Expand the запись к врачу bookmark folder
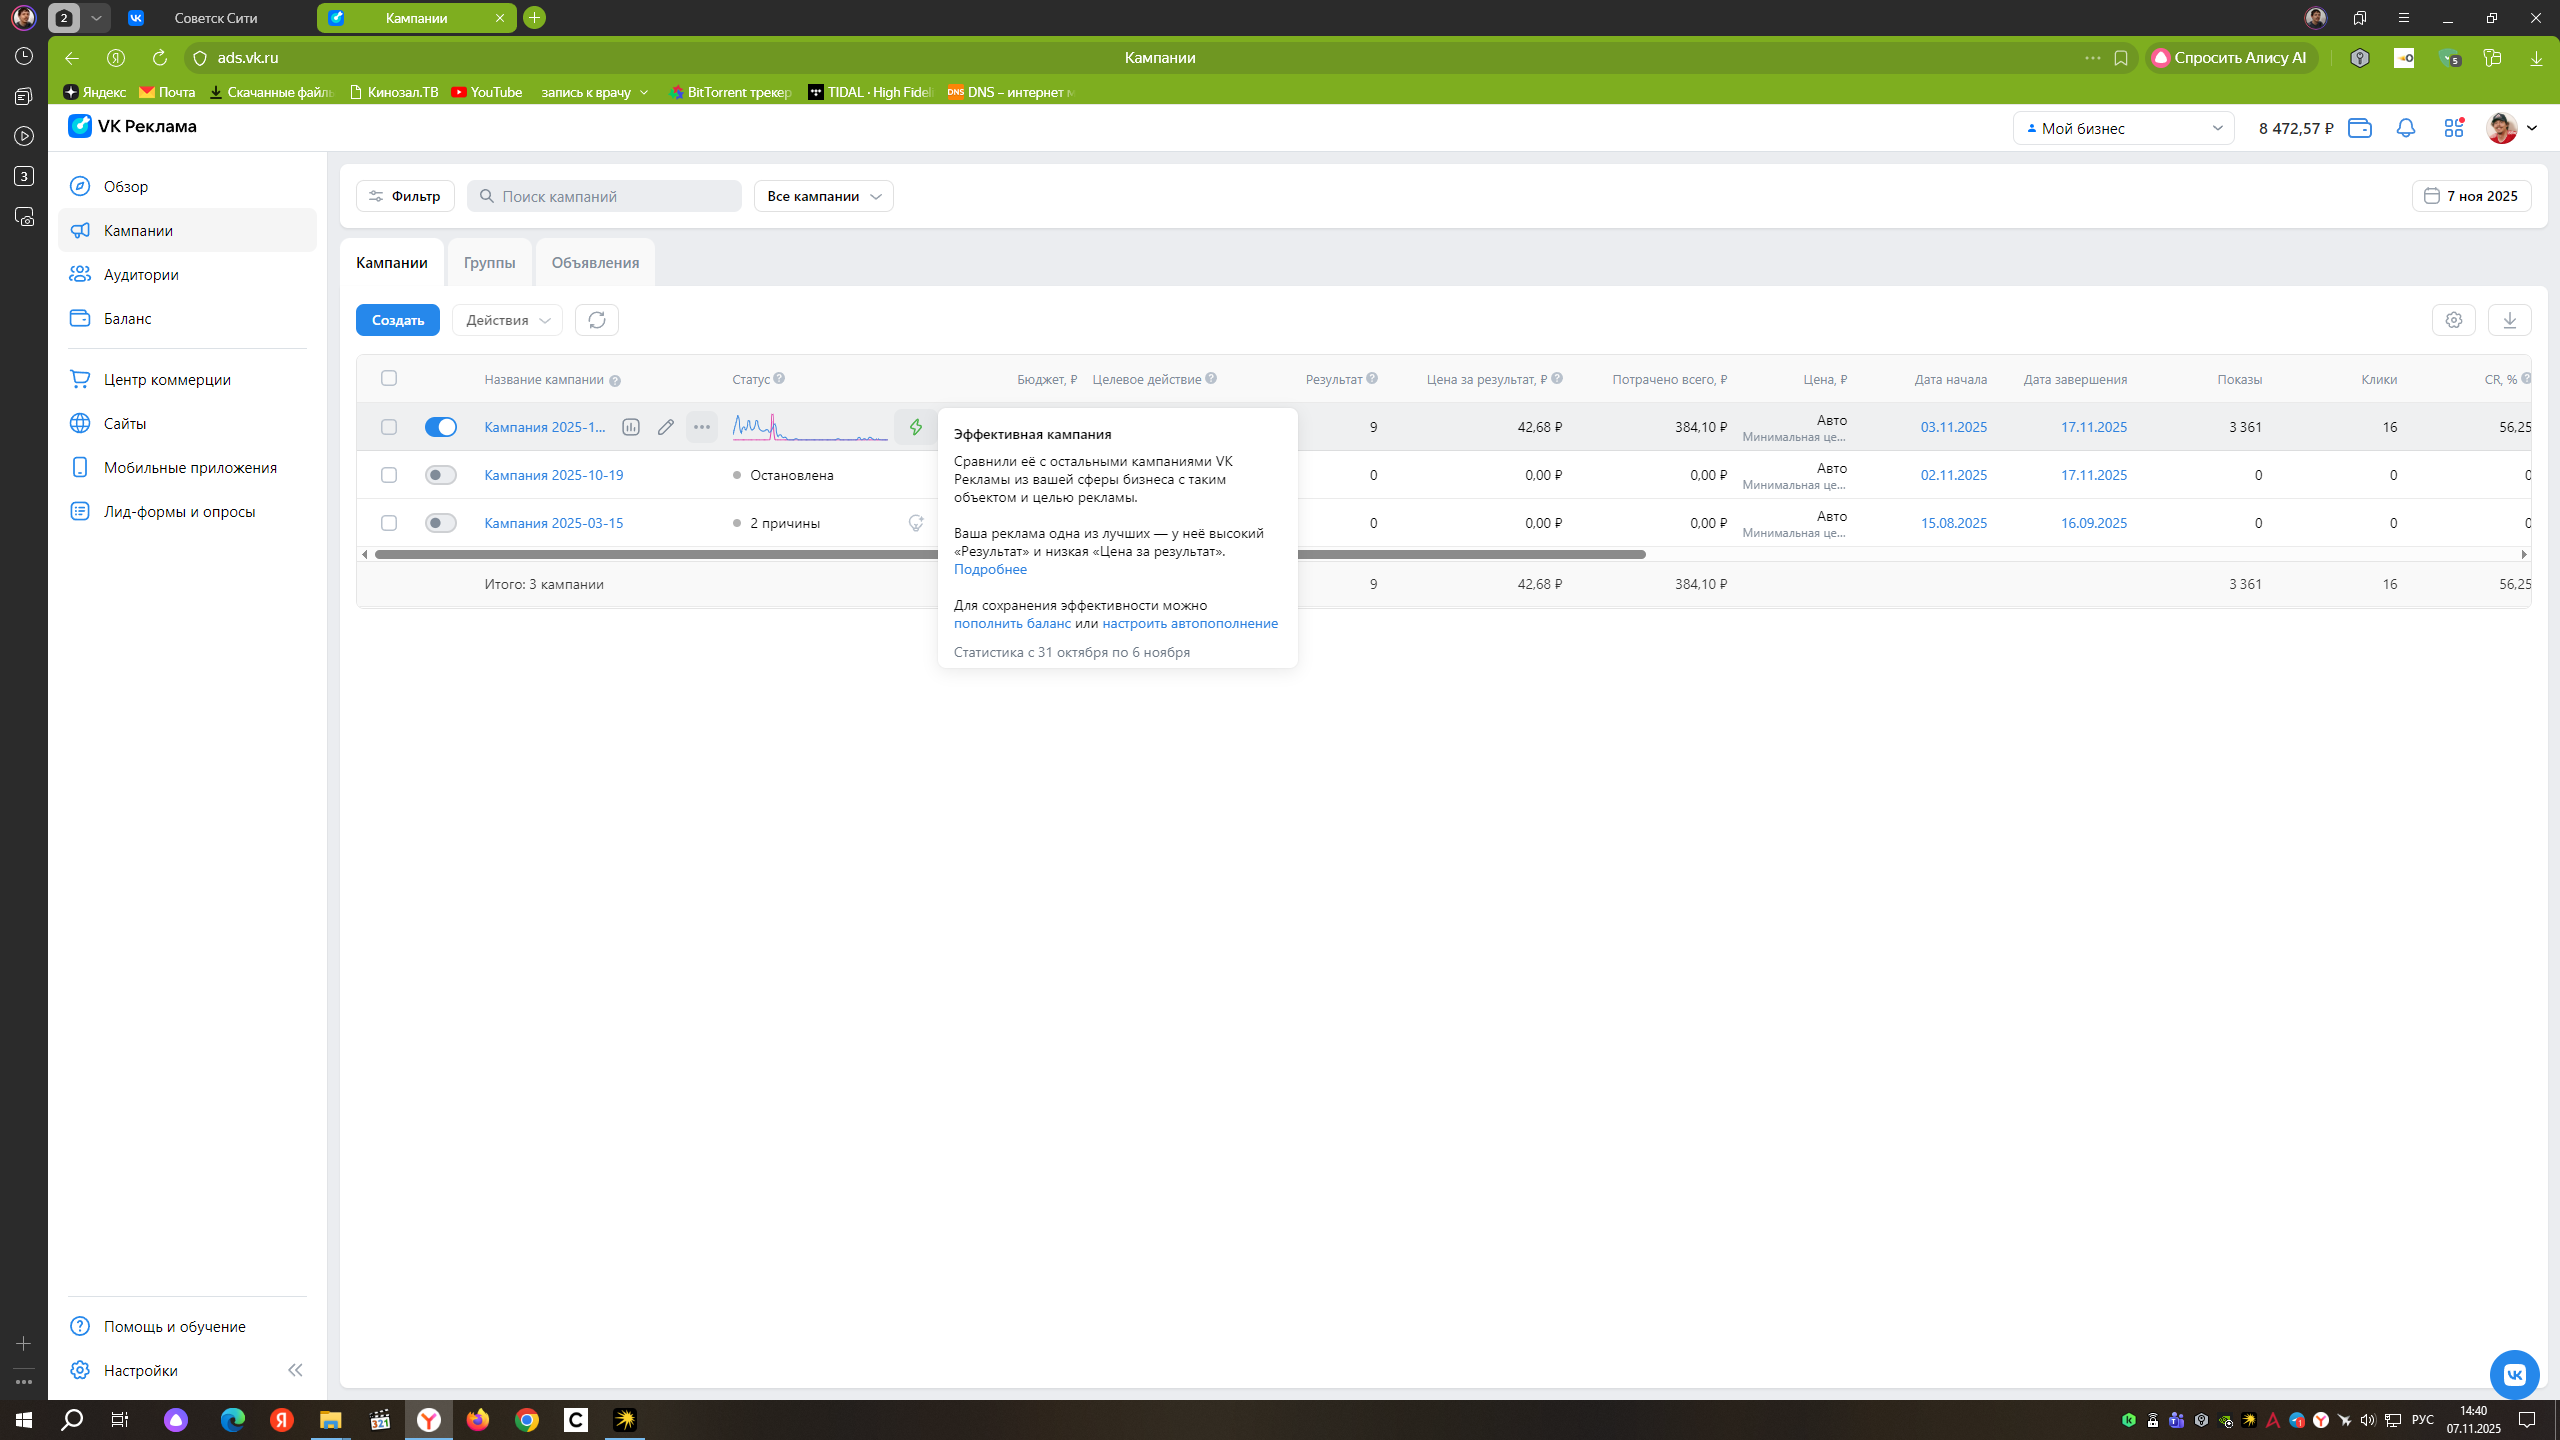Screen dimensions: 2560x1440 tap(595, 92)
